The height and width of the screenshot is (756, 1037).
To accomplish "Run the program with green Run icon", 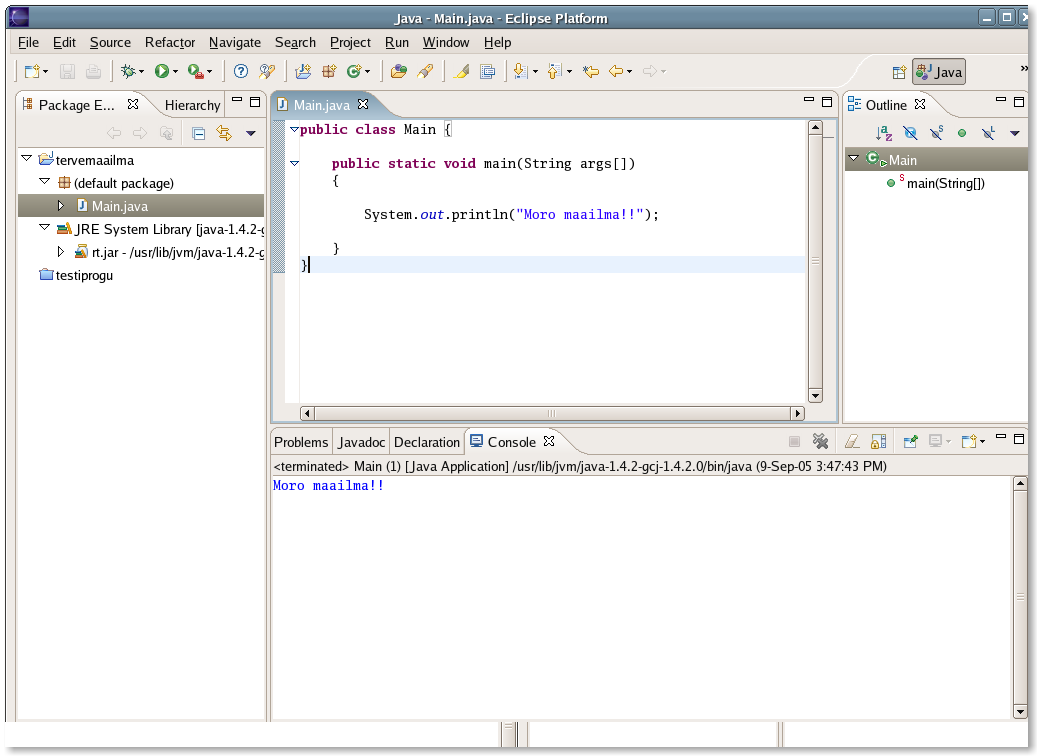I will tap(161, 71).
